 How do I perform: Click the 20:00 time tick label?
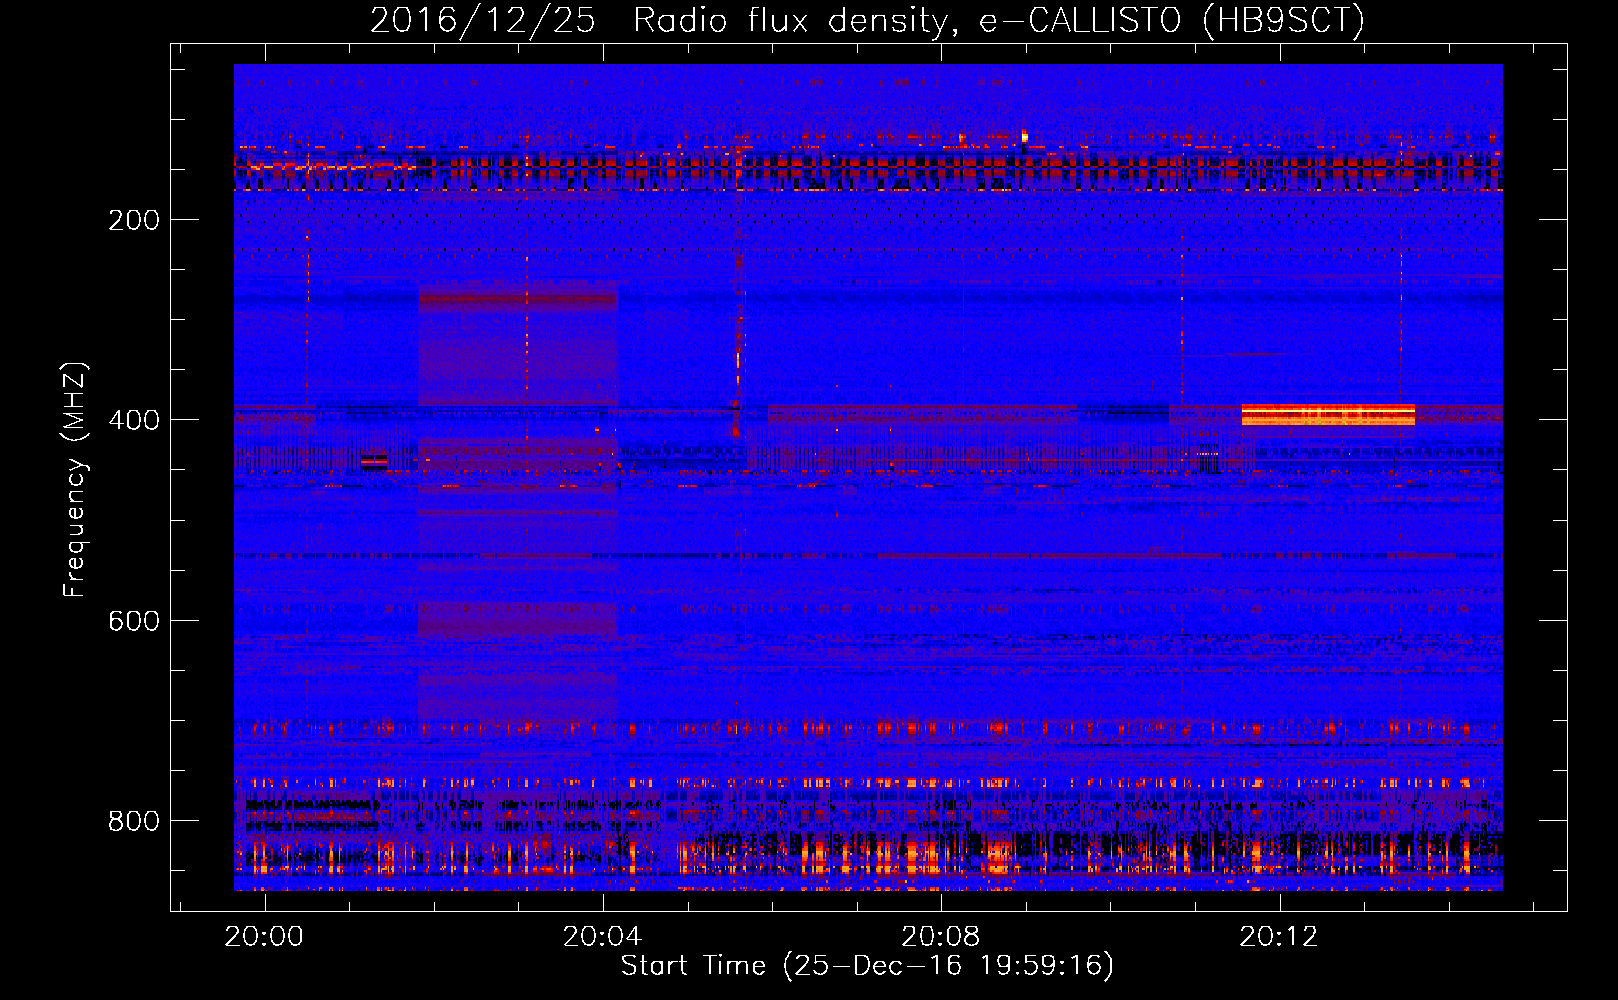point(264,937)
